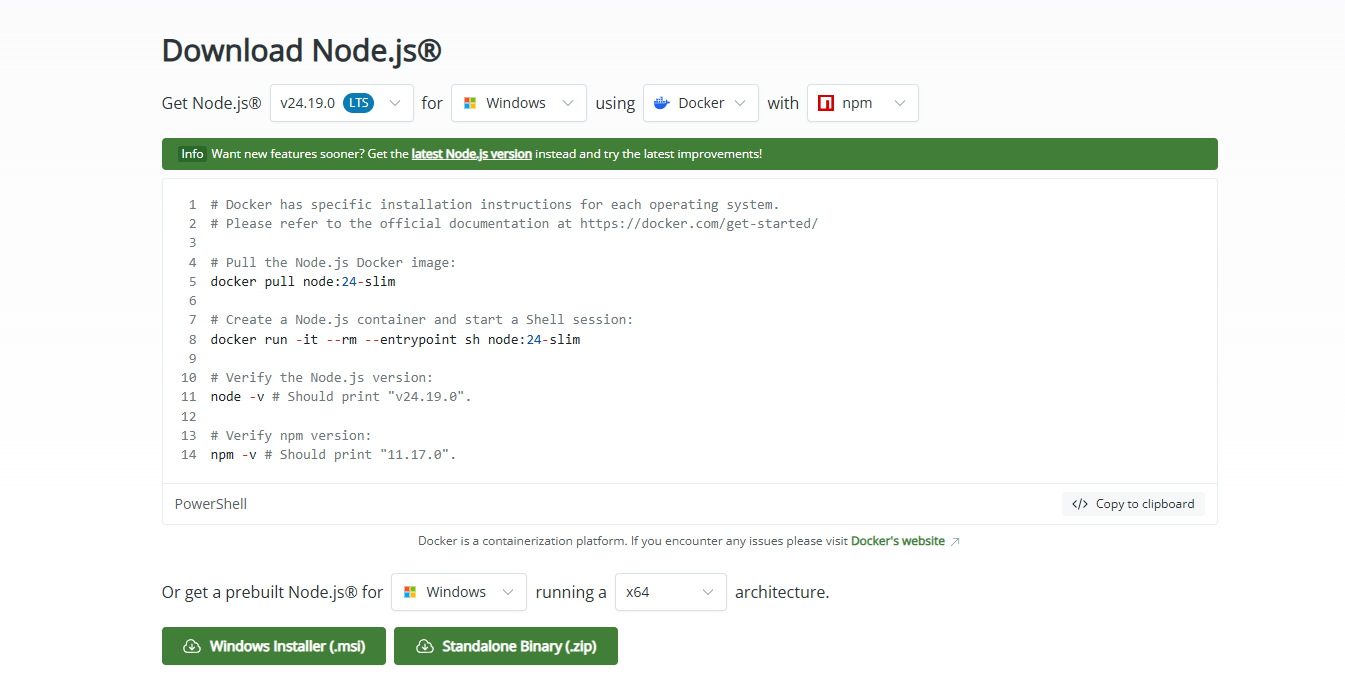Click external arrow icon beside Docker's website
Screen dimensions: 1345x681
[x=955, y=541]
